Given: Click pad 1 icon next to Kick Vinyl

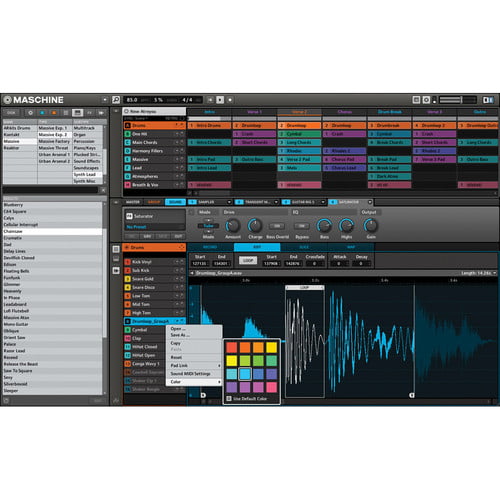Looking at the screenshot, I should coord(127,262).
